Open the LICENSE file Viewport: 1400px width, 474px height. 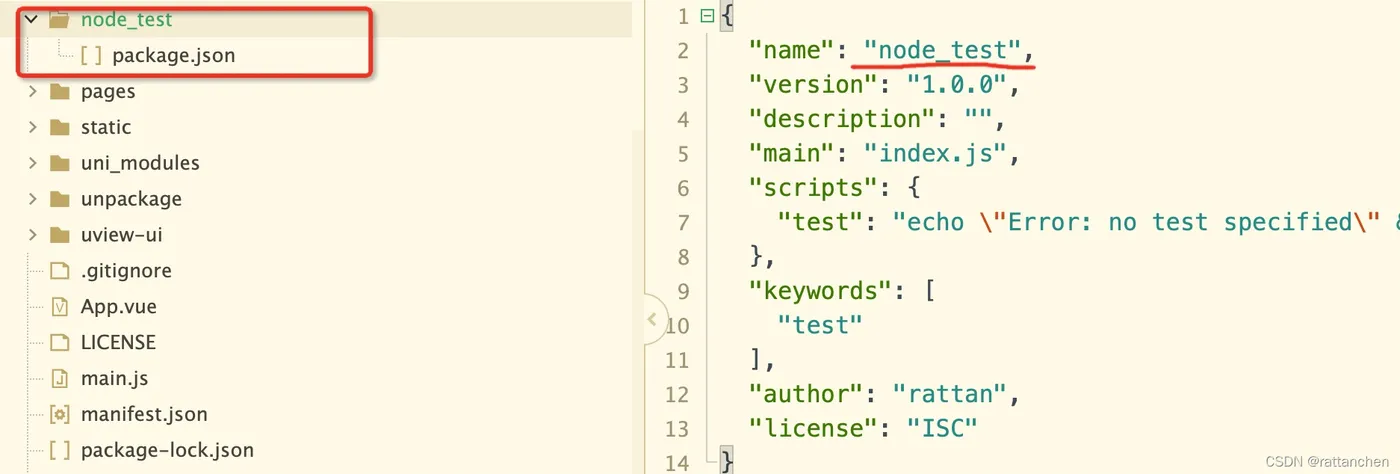click(x=118, y=343)
